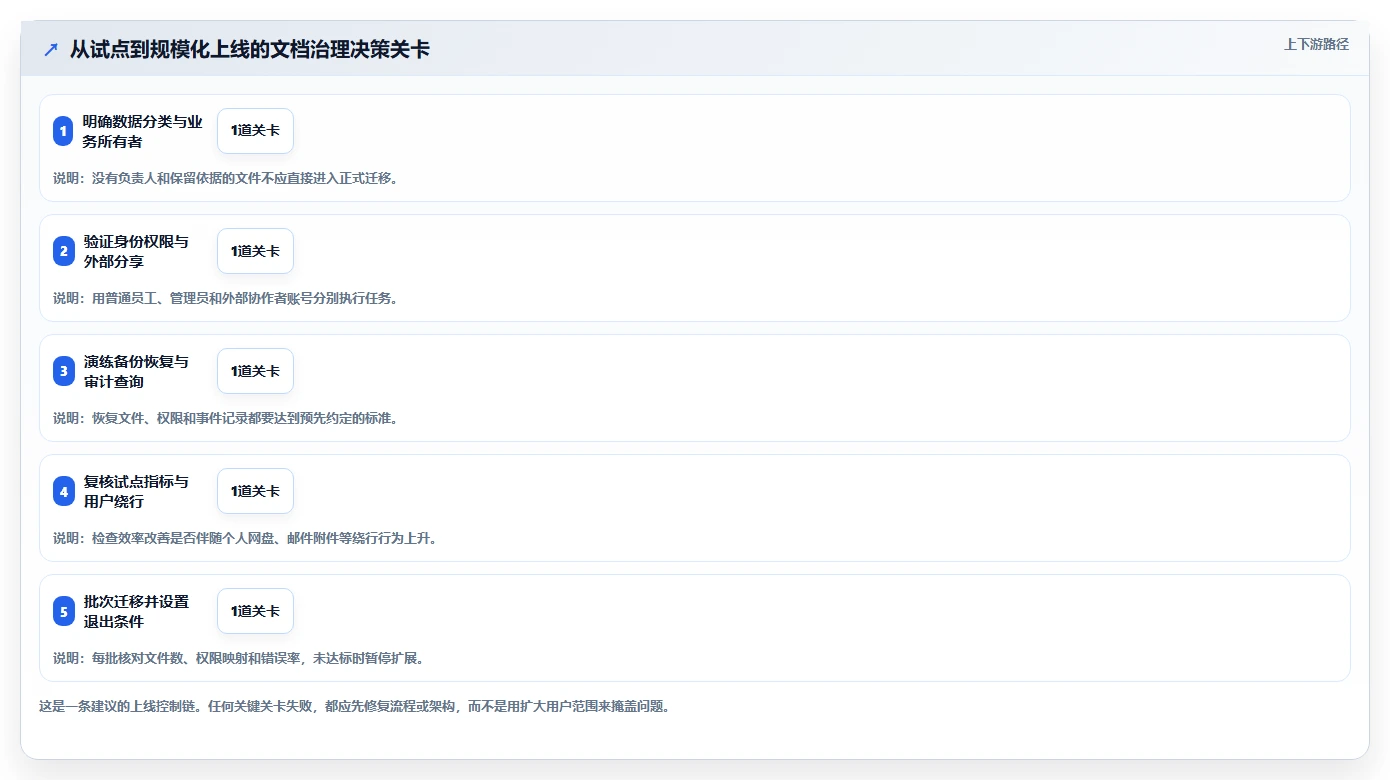
Task: Click the note 每批核对文件数、权限映射和错误率
Action: pos(239,658)
